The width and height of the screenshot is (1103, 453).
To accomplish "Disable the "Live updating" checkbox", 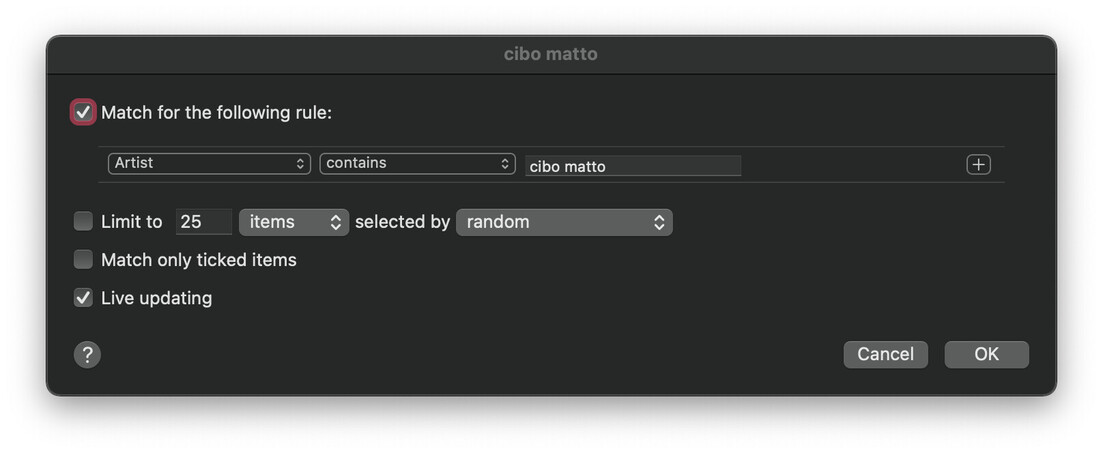I will coord(83,298).
